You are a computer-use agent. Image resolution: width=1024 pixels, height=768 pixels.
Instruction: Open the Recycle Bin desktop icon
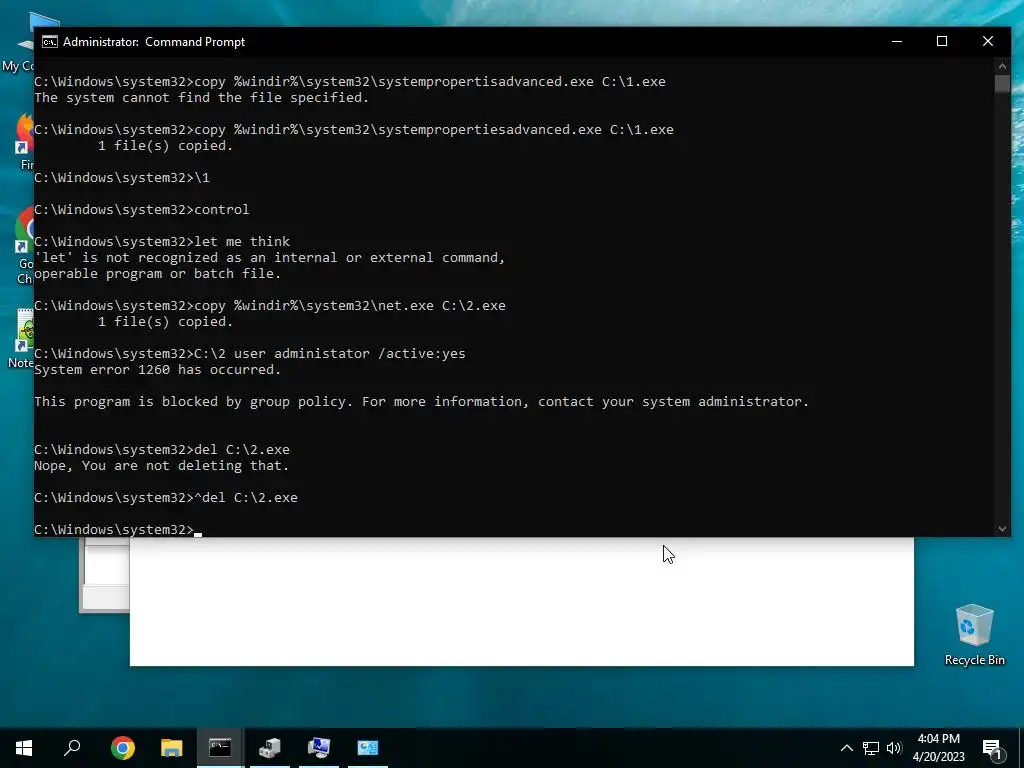(974, 635)
